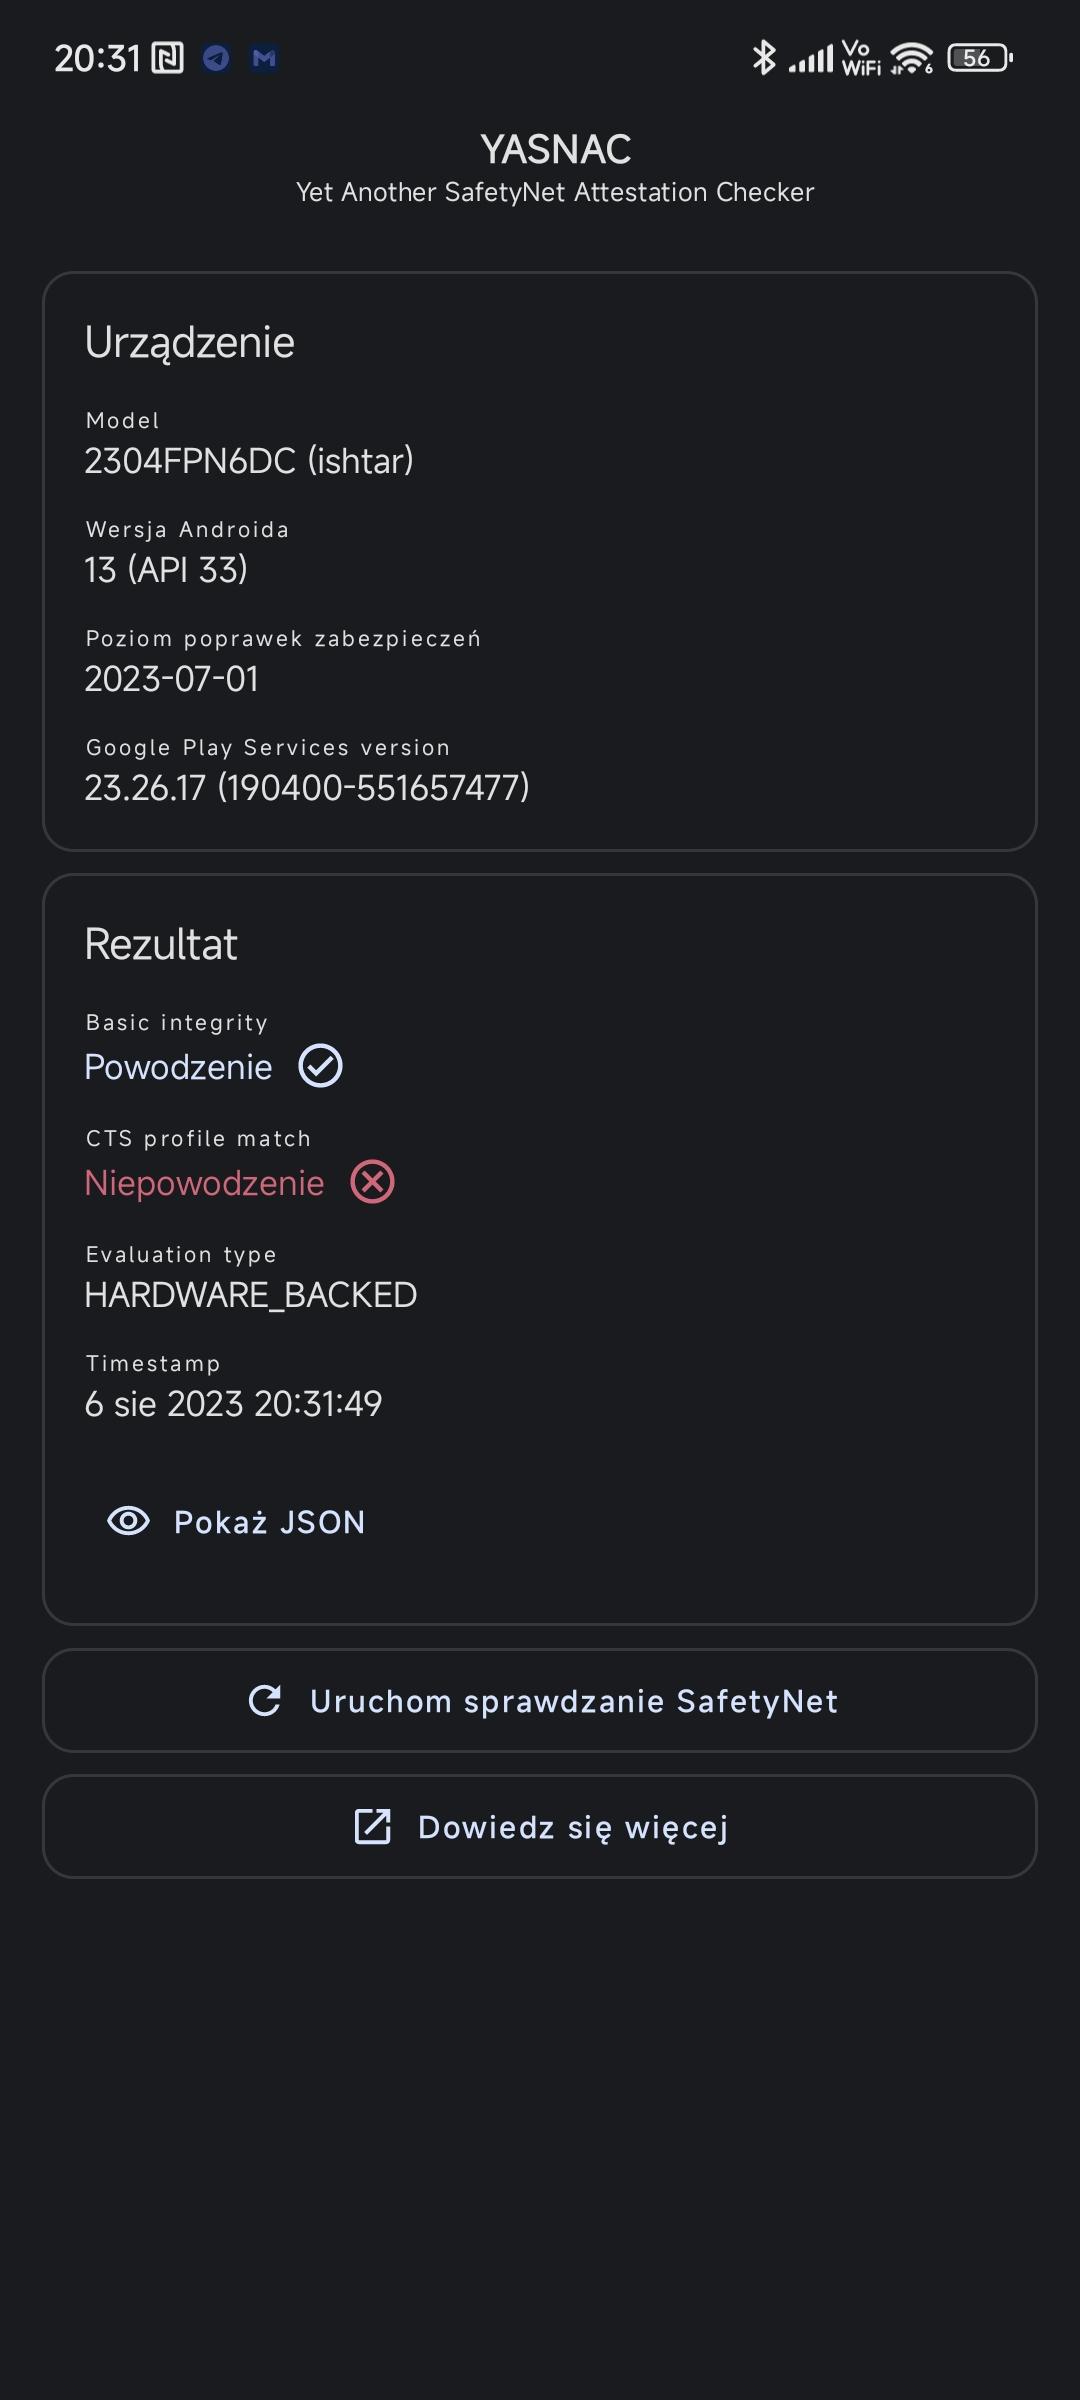Tap the Powodzenie result text
The image size is (1080, 2400).
coord(178,1067)
